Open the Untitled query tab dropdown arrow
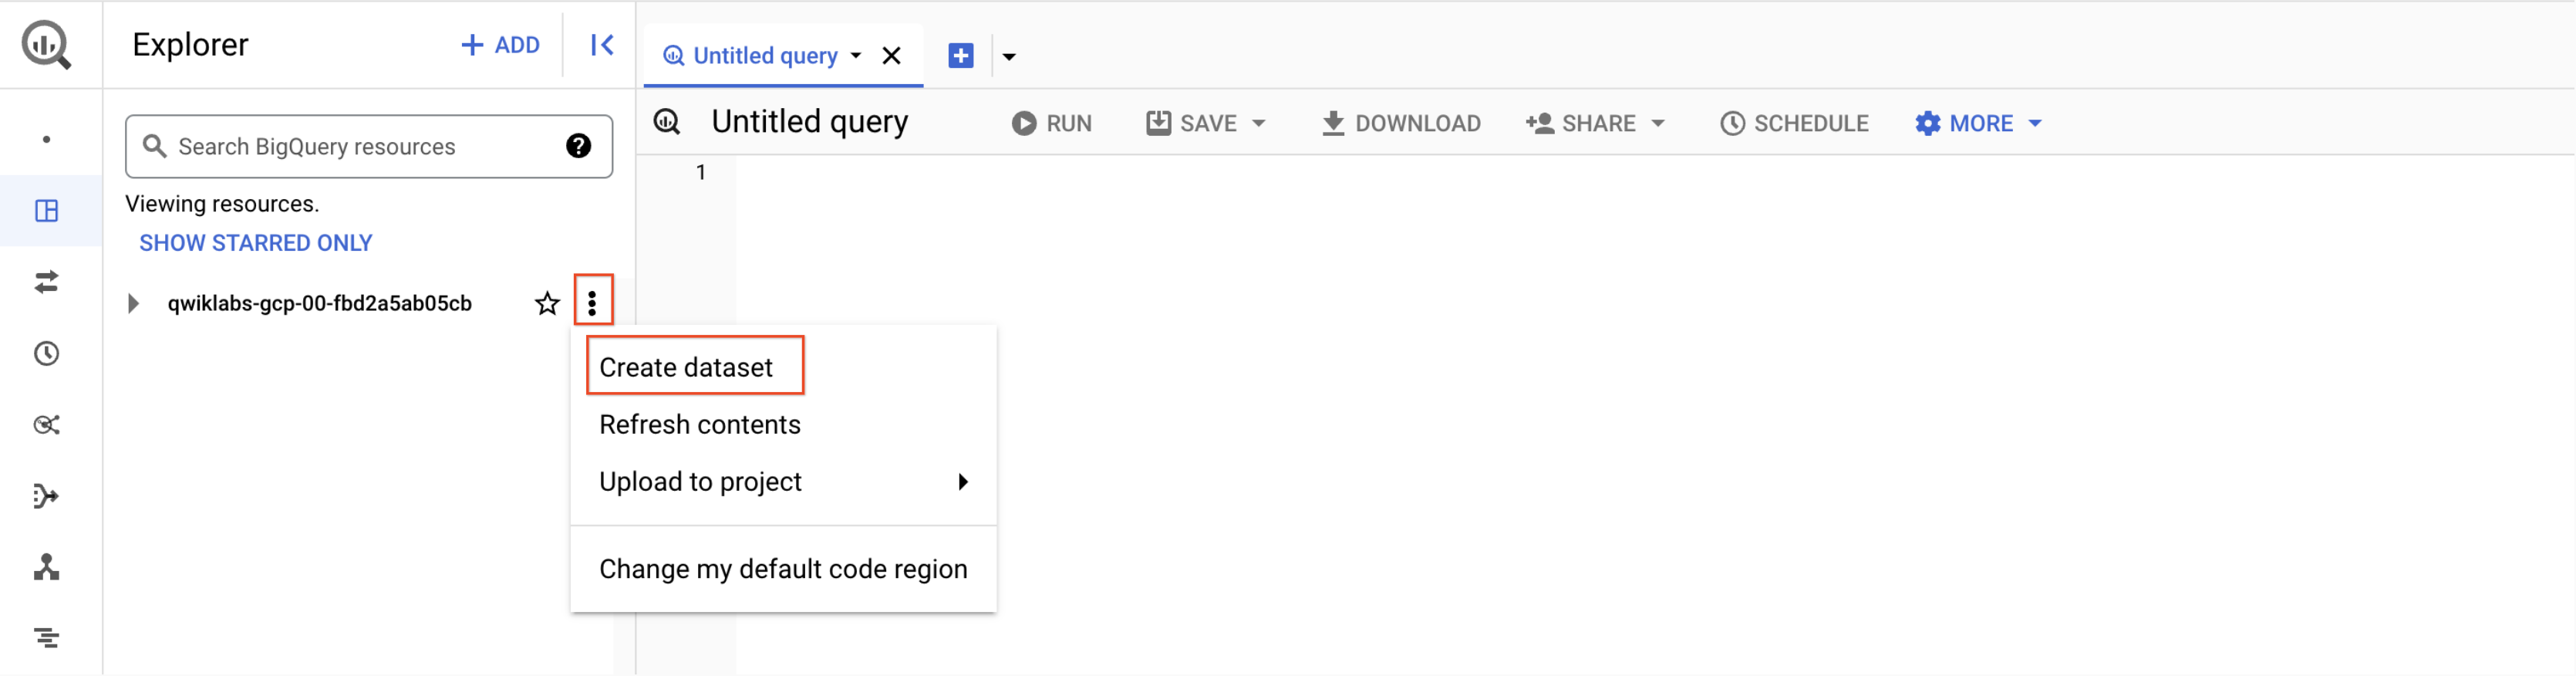This screenshot has width=2576, height=676. 857,56
